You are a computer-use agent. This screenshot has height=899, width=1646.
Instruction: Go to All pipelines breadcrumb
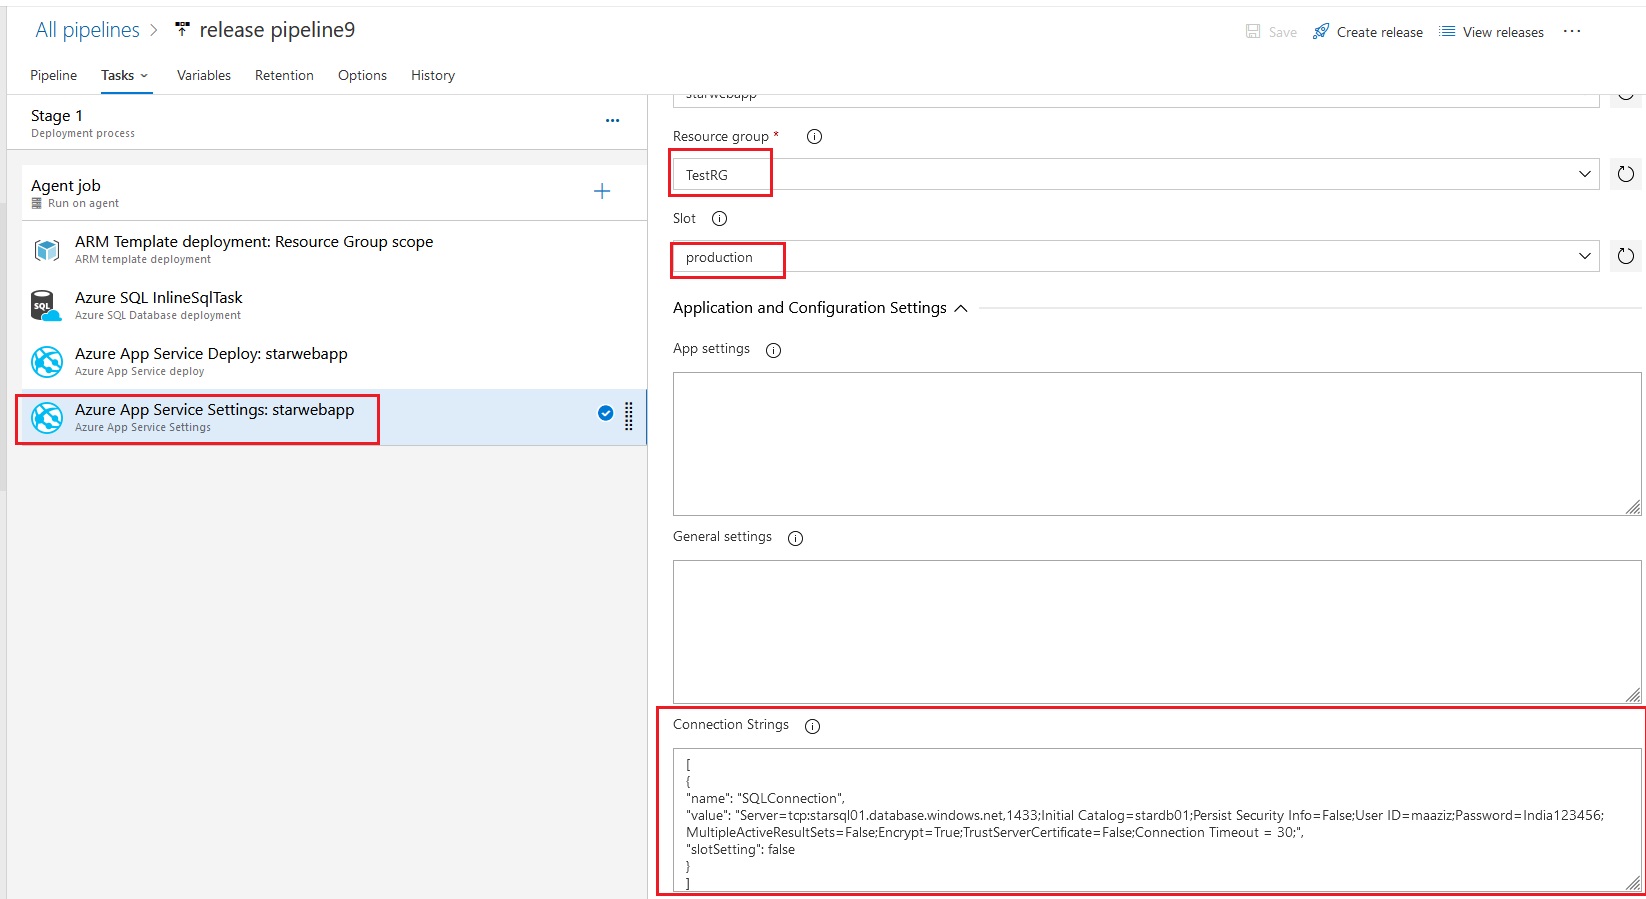[87, 30]
